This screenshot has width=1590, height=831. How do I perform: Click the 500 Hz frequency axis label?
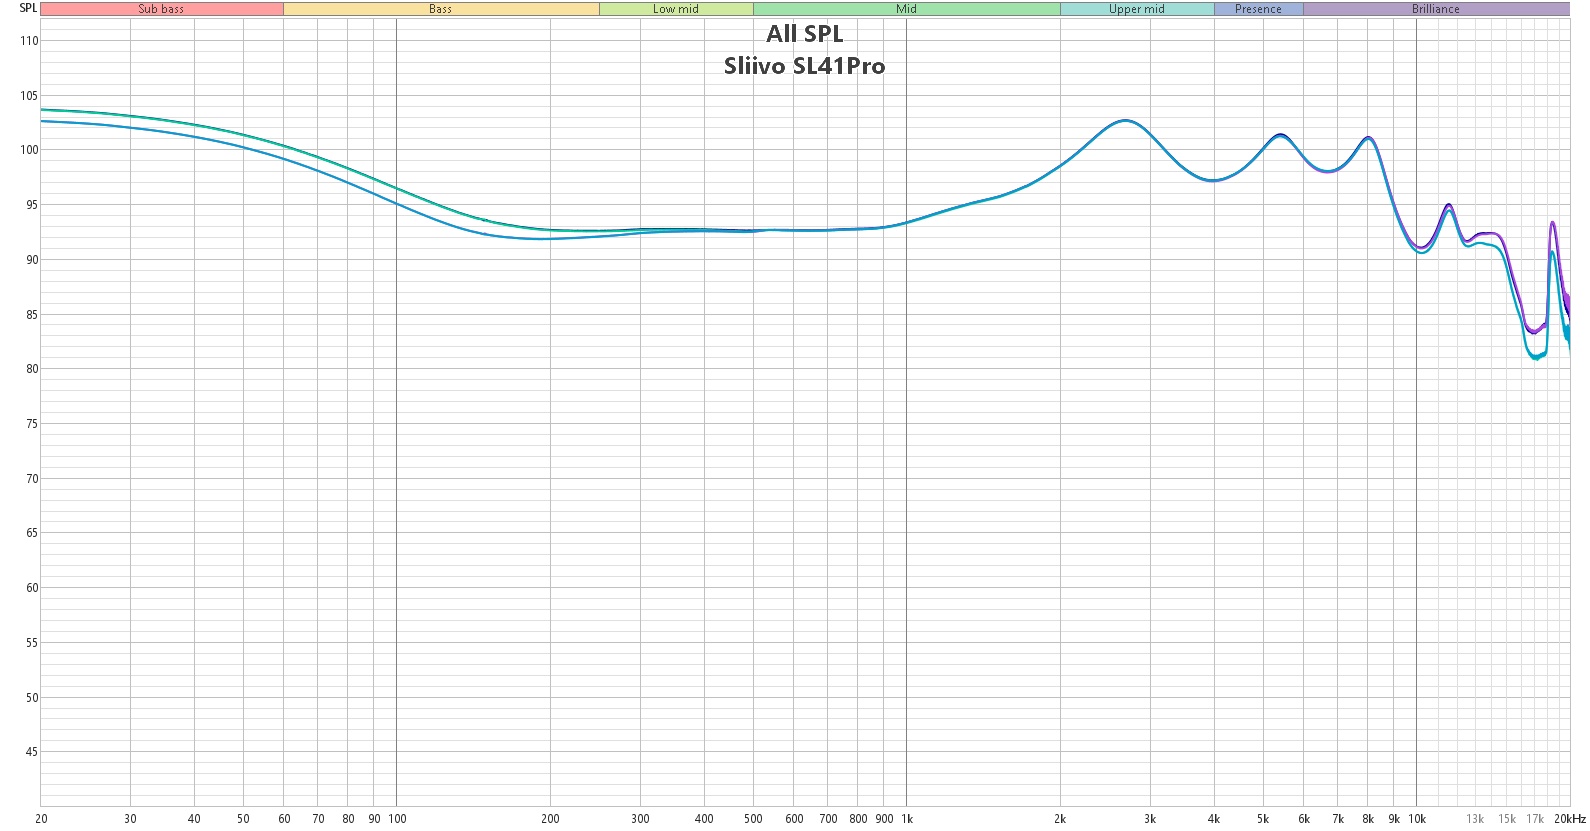[x=753, y=819]
